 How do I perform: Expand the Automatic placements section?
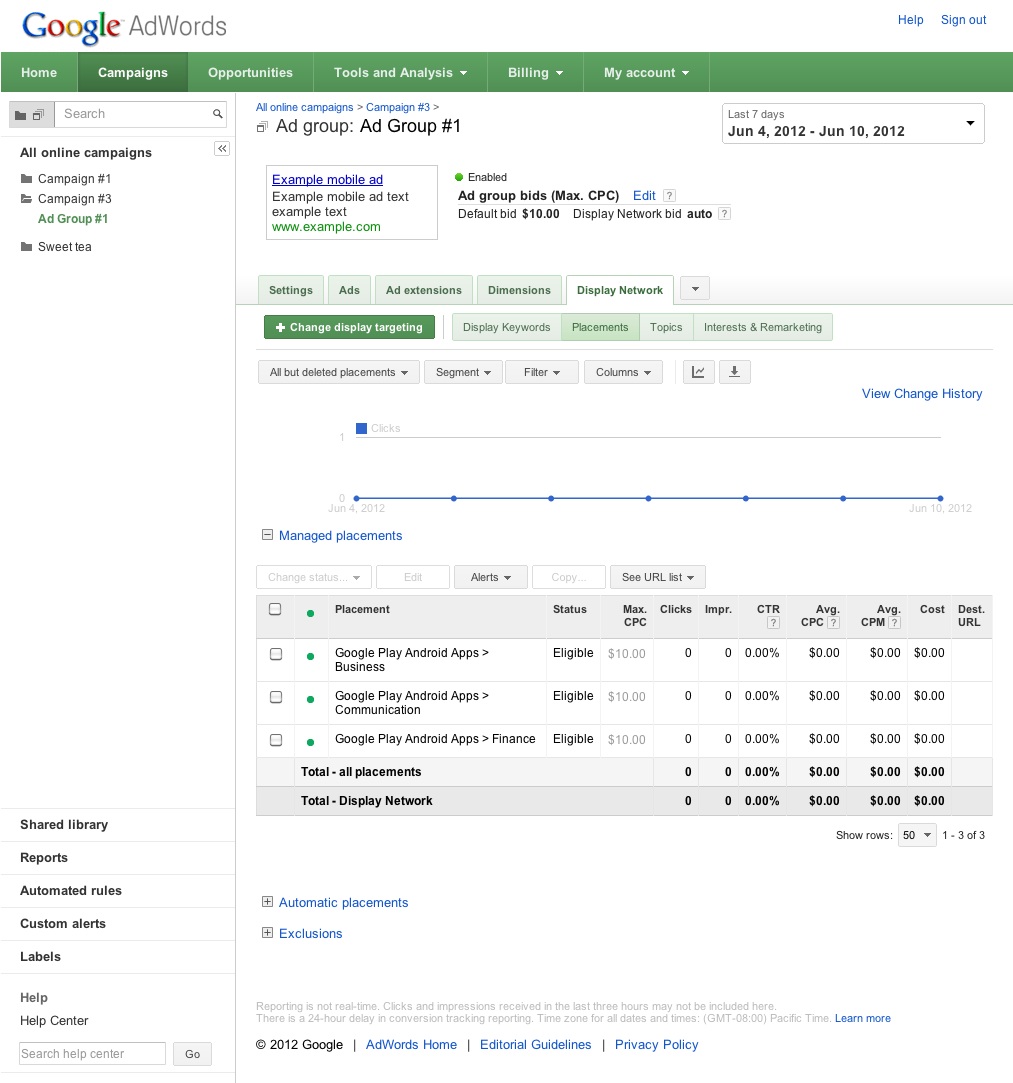(x=267, y=902)
